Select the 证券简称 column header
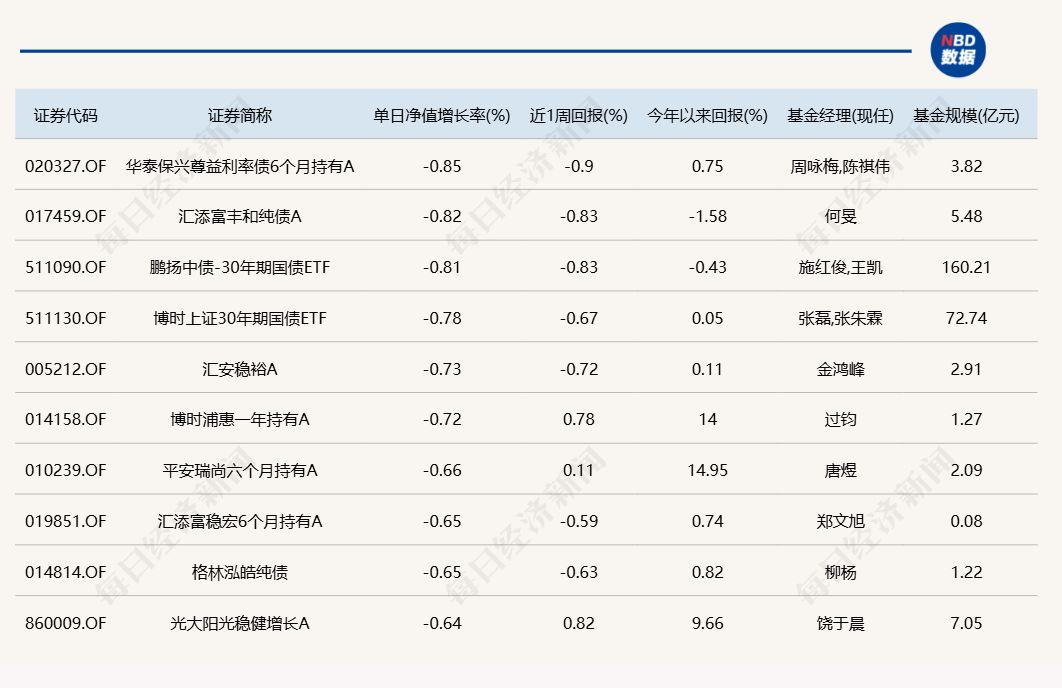 (240, 115)
